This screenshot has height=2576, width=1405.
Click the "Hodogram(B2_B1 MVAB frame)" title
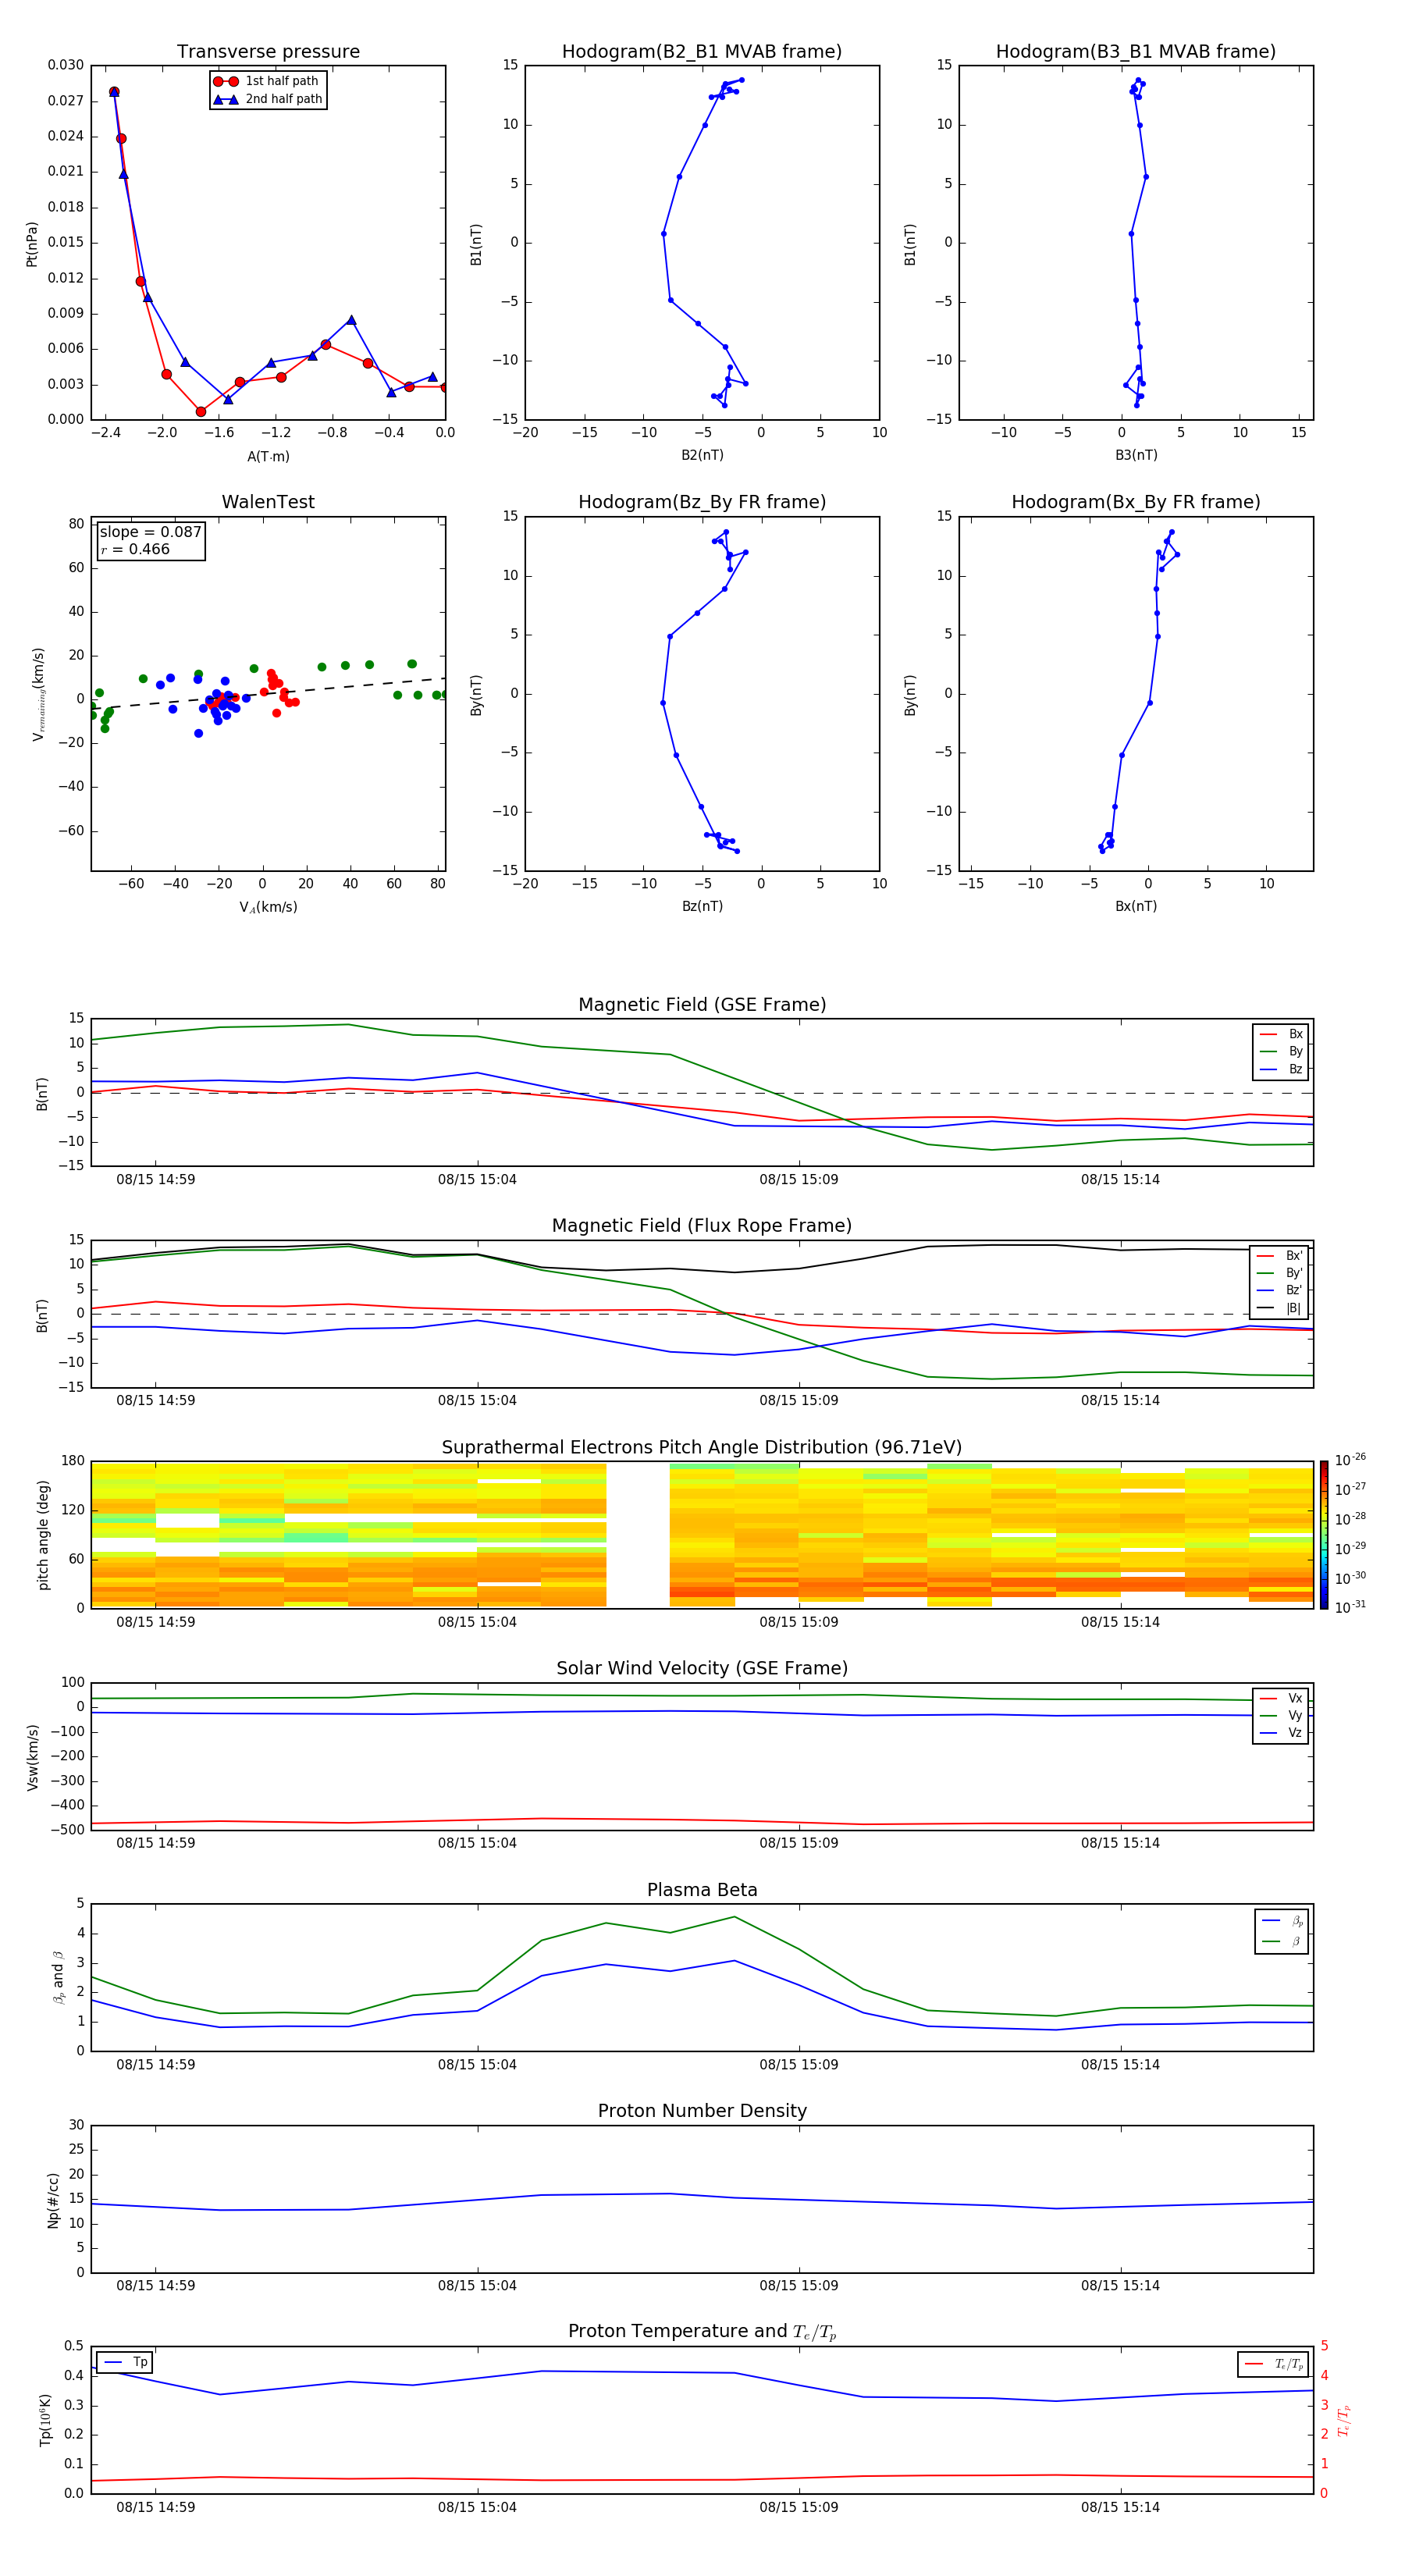coord(702,51)
